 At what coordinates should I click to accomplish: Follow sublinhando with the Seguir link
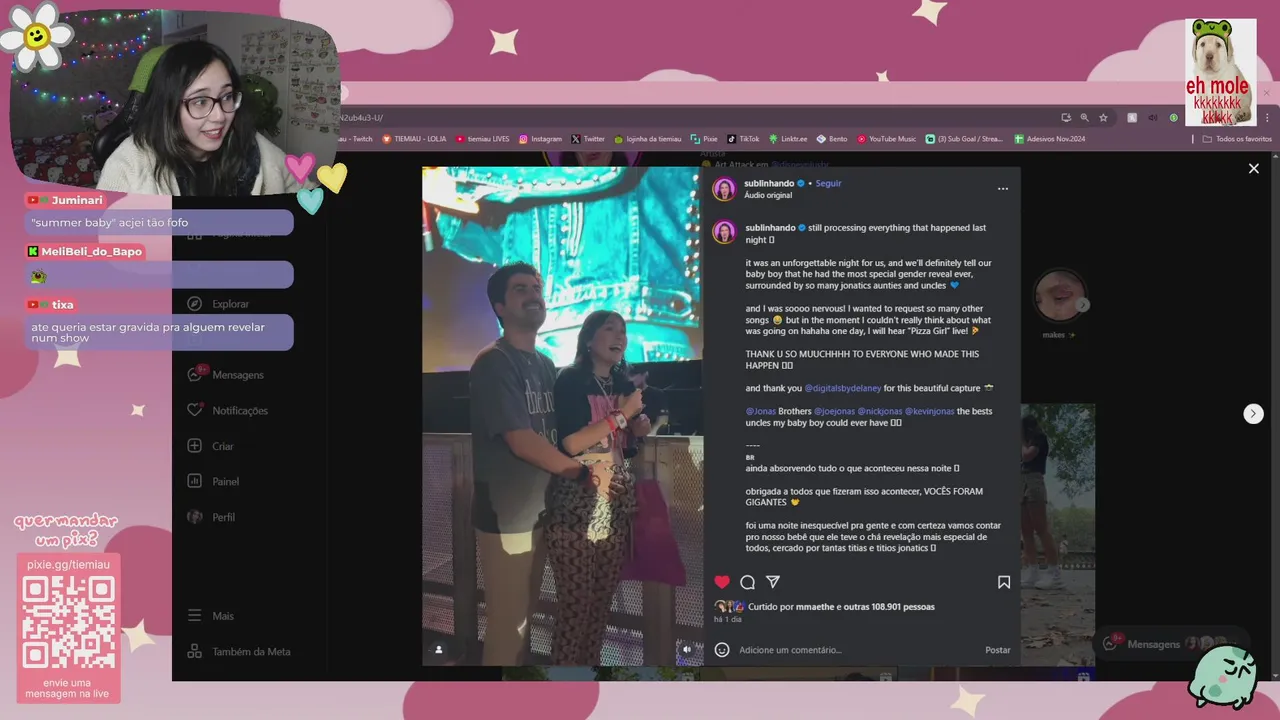coord(828,183)
